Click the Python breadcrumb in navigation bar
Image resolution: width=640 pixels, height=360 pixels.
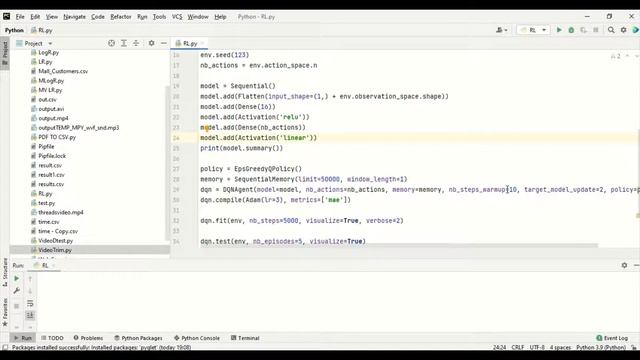point(14,30)
